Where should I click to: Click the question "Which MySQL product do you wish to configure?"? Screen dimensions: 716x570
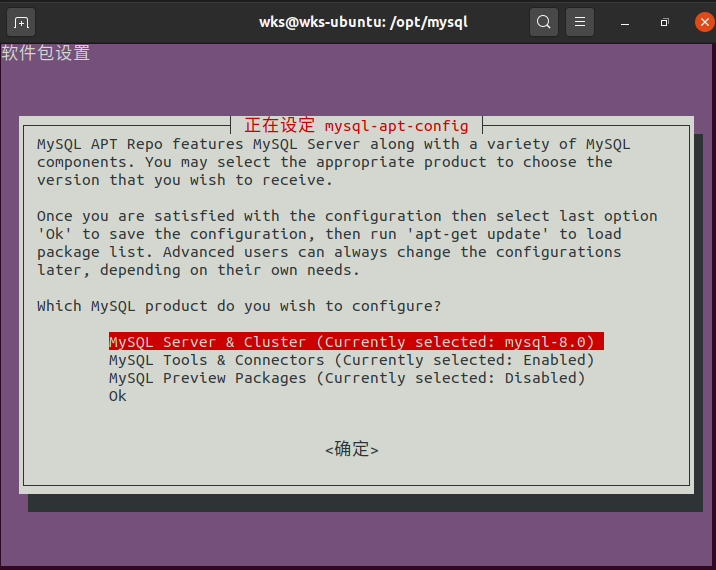239,306
